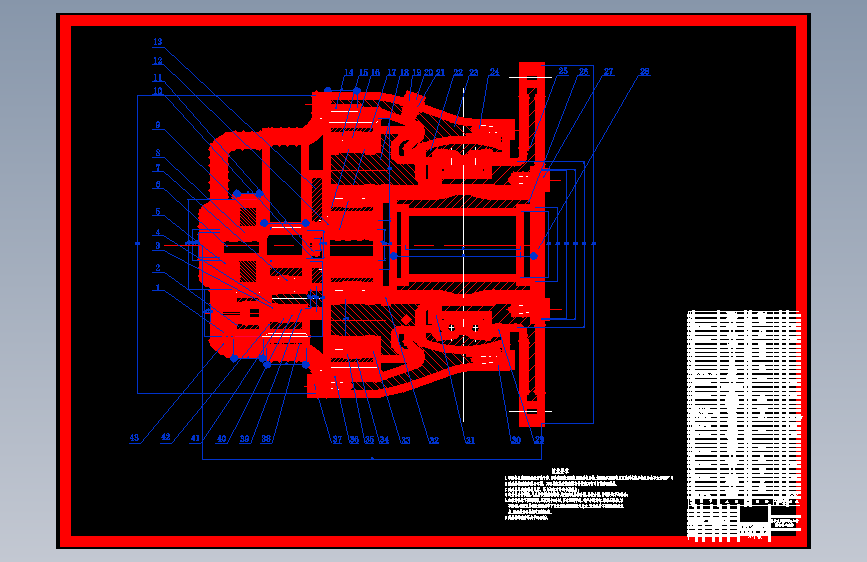Screen dimensions: 867x562
Task: Select part label 31
Action: [470, 440]
